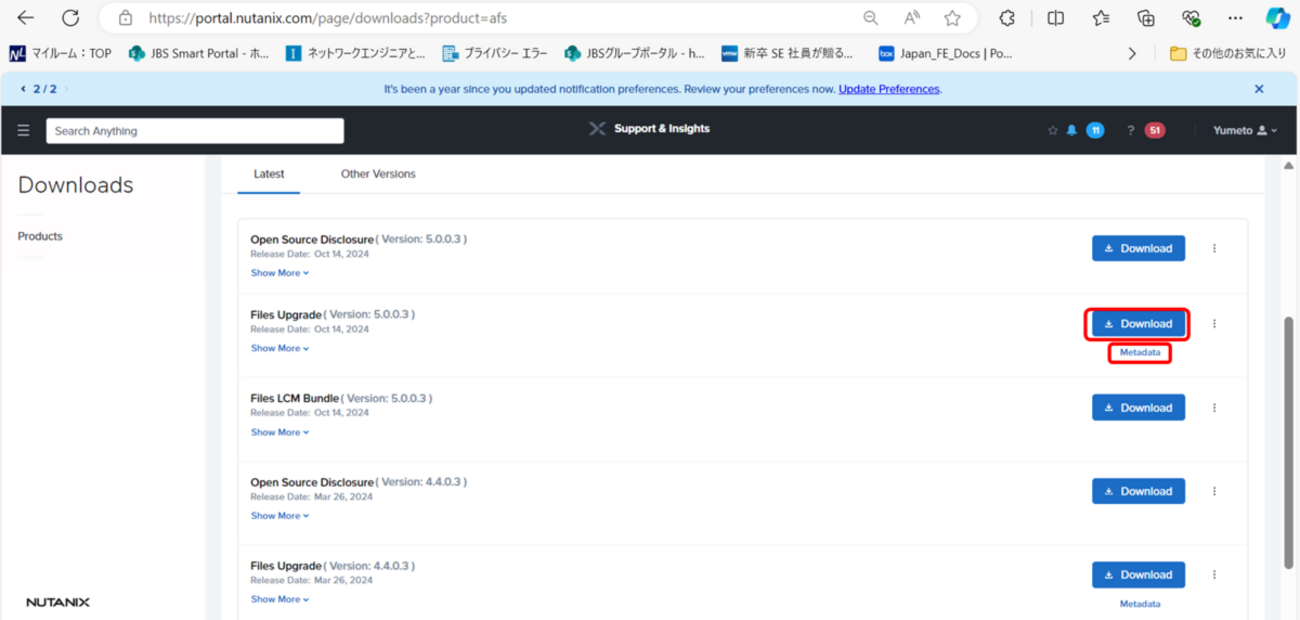Click the Downloads heading in the sidebar
Viewport: 1300px width, 620px height.
tap(76, 185)
